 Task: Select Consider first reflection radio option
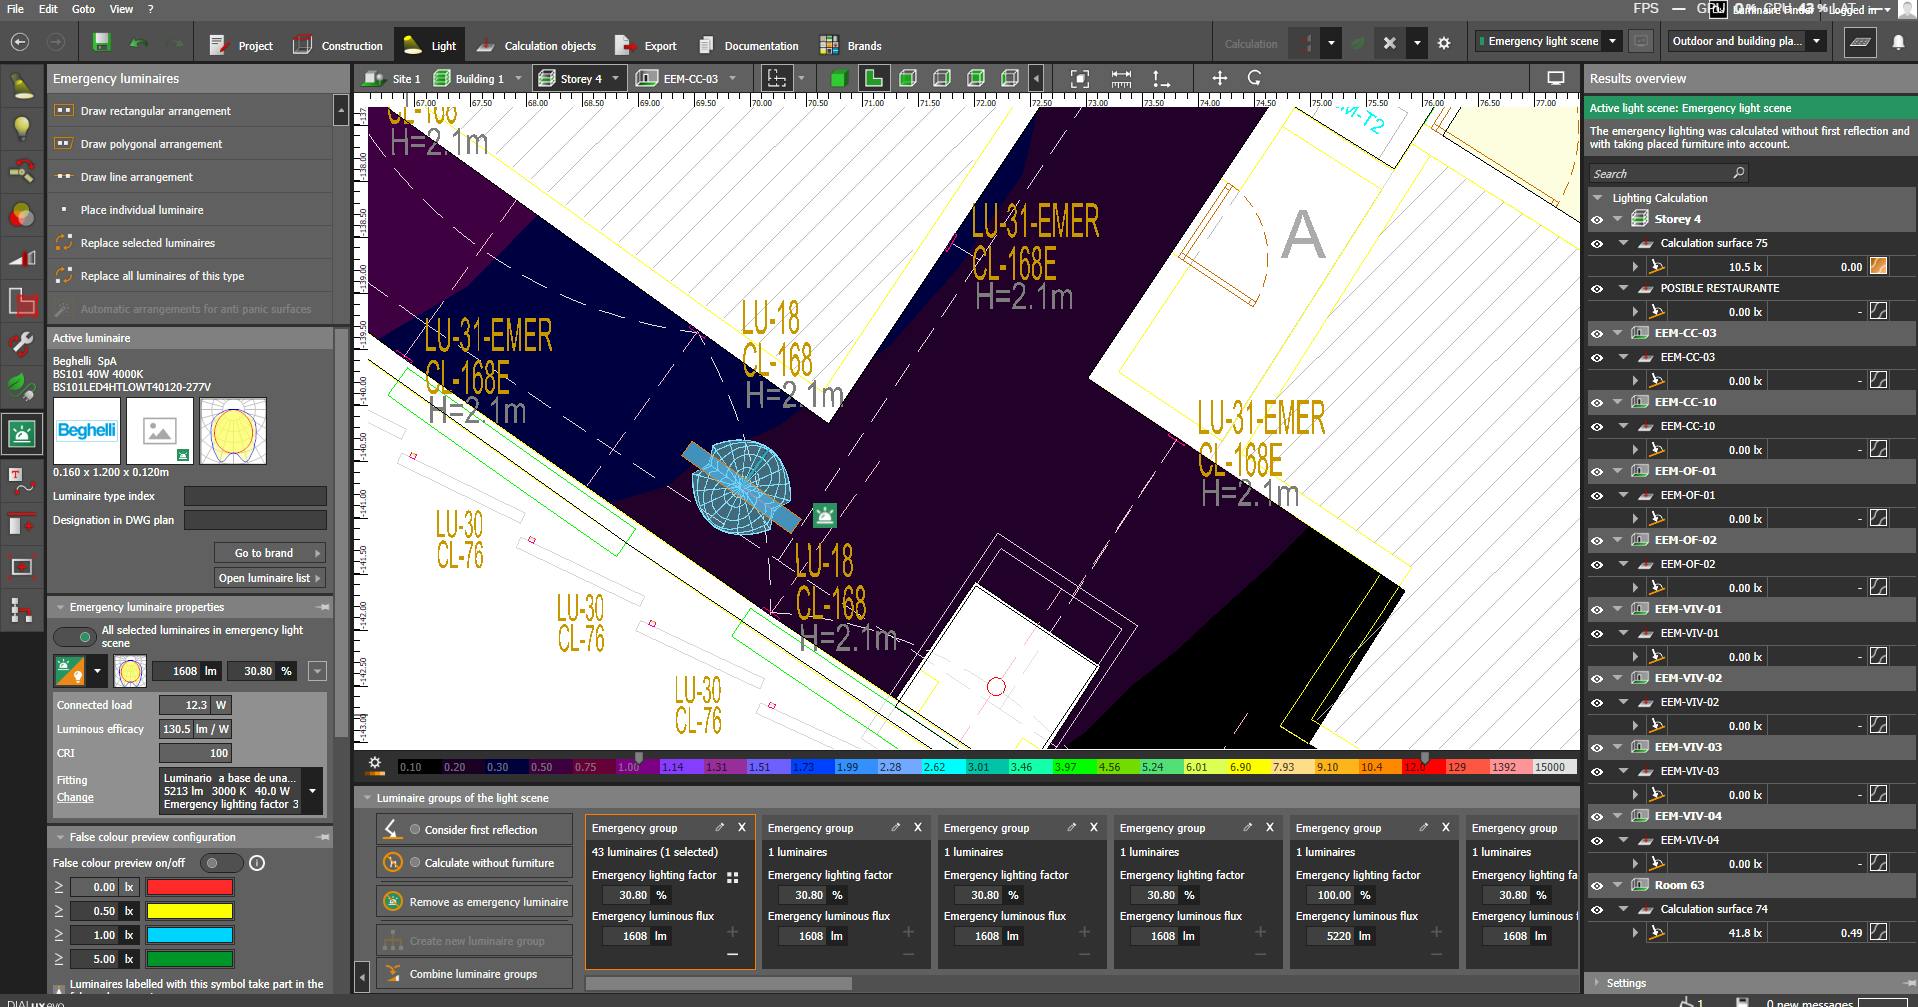point(415,830)
